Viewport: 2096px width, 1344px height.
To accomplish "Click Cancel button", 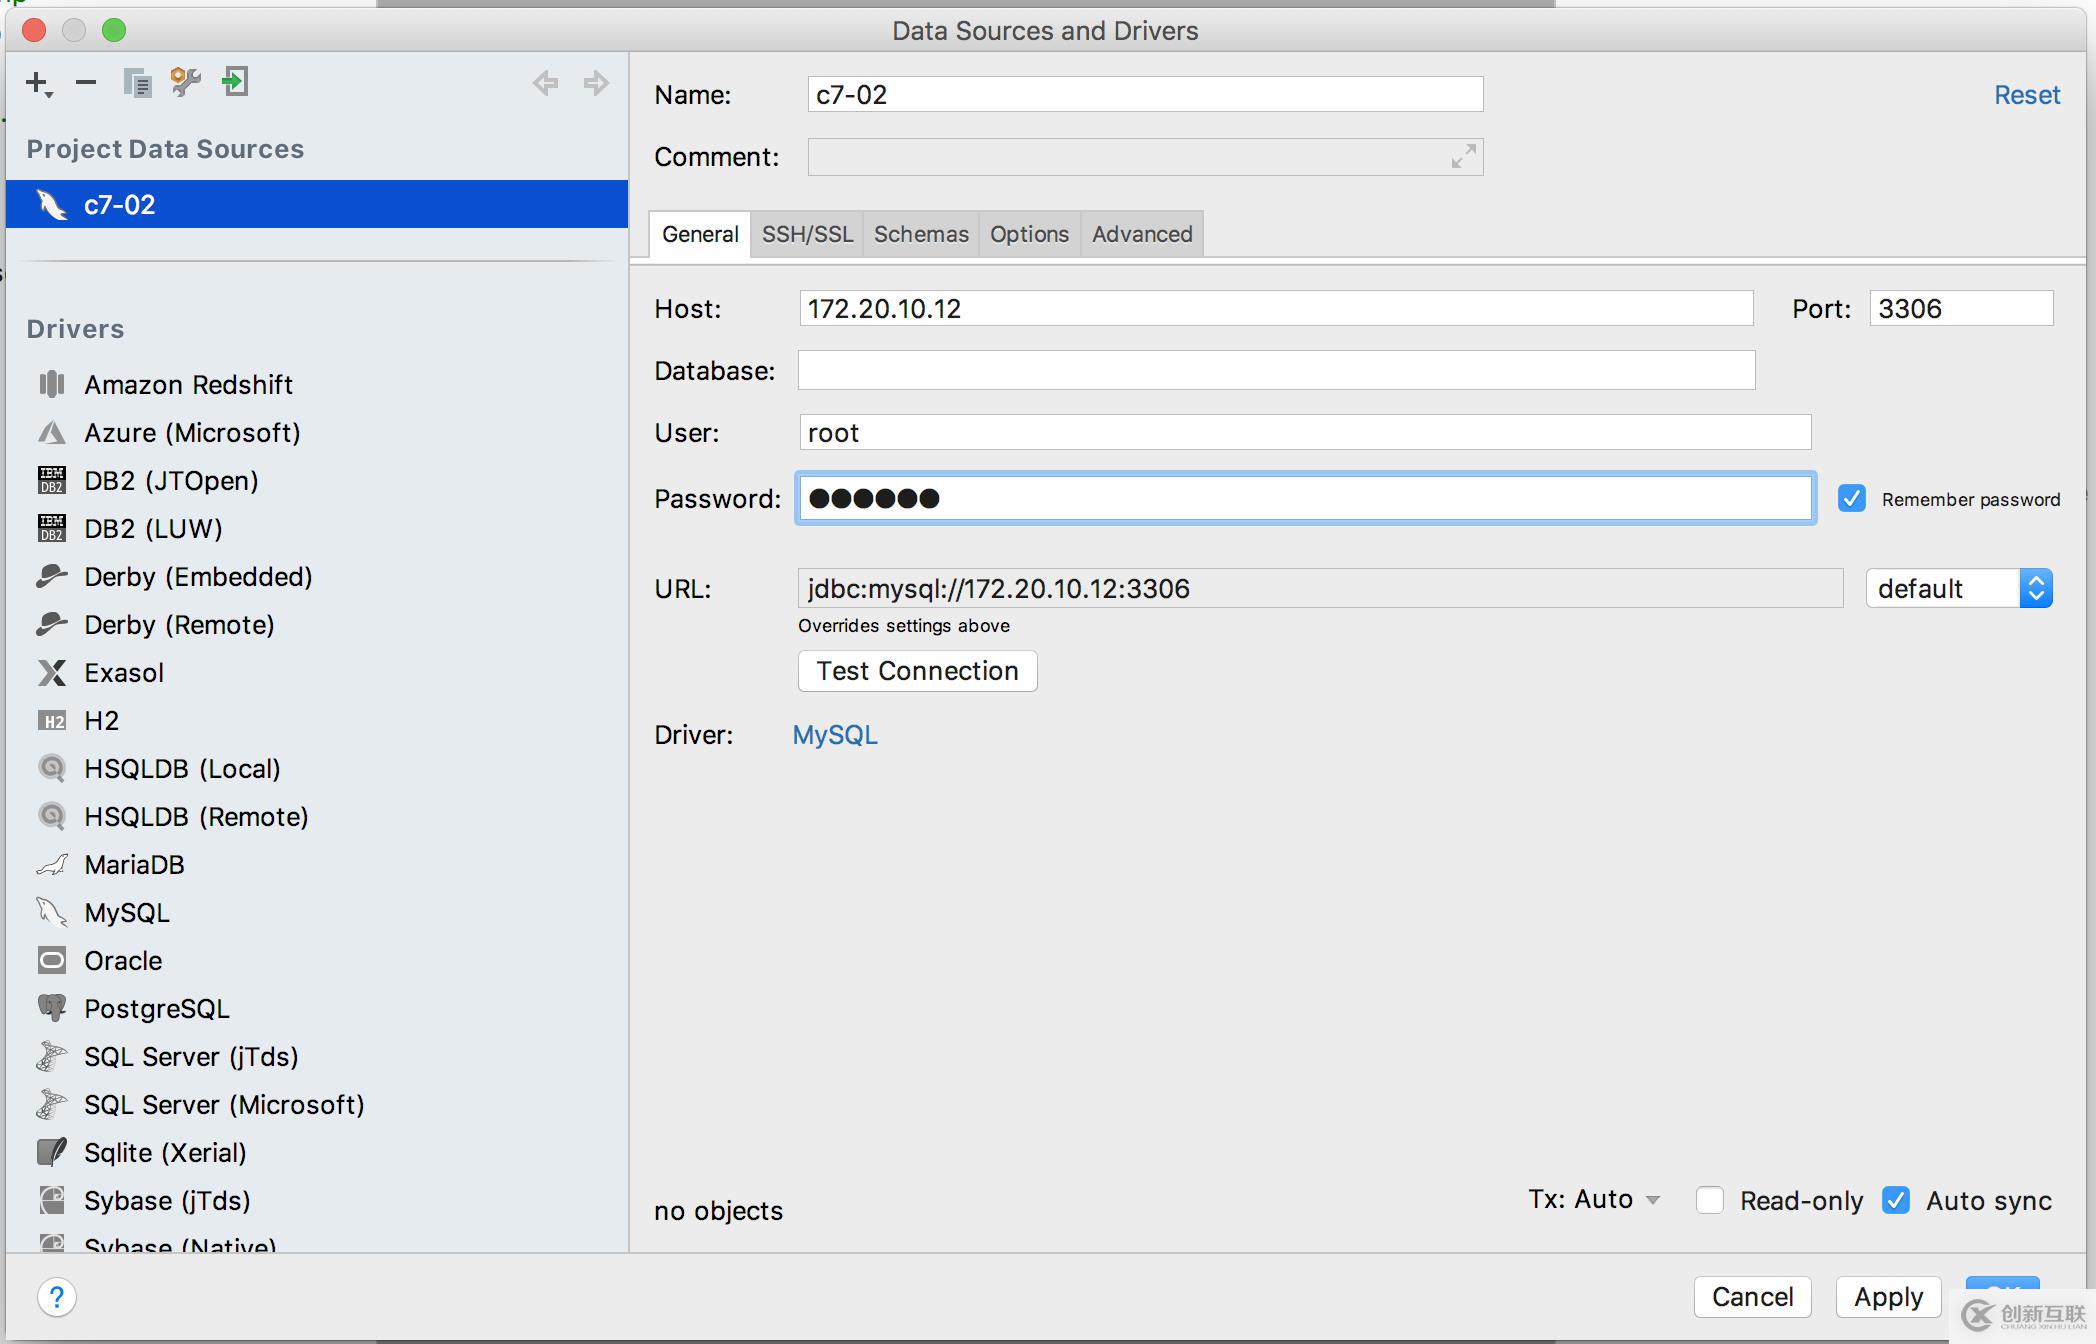I will (x=1752, y=1297).
